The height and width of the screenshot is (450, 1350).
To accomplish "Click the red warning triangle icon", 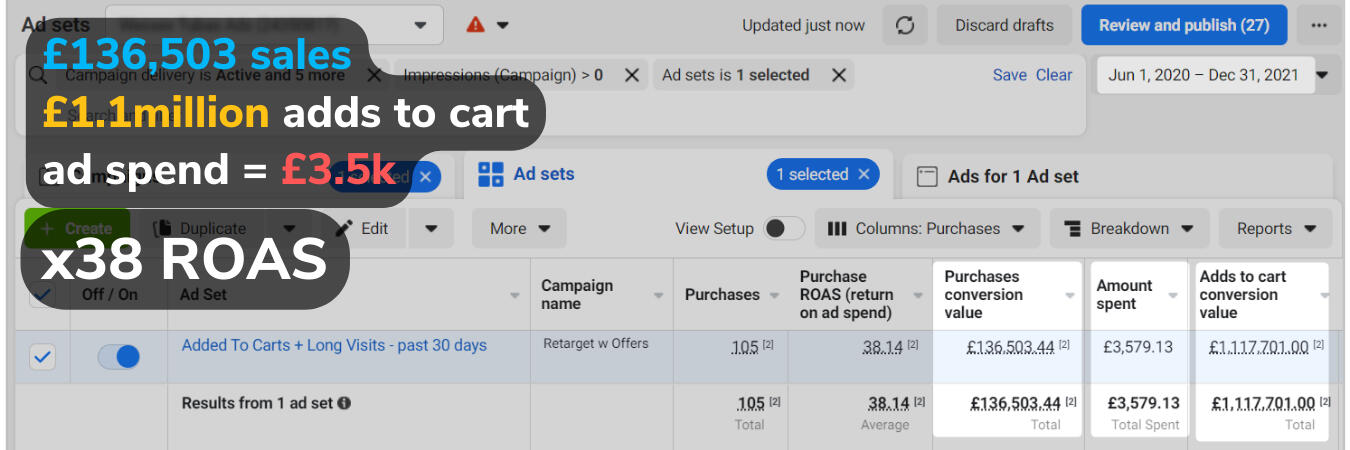I will [476, 25].
